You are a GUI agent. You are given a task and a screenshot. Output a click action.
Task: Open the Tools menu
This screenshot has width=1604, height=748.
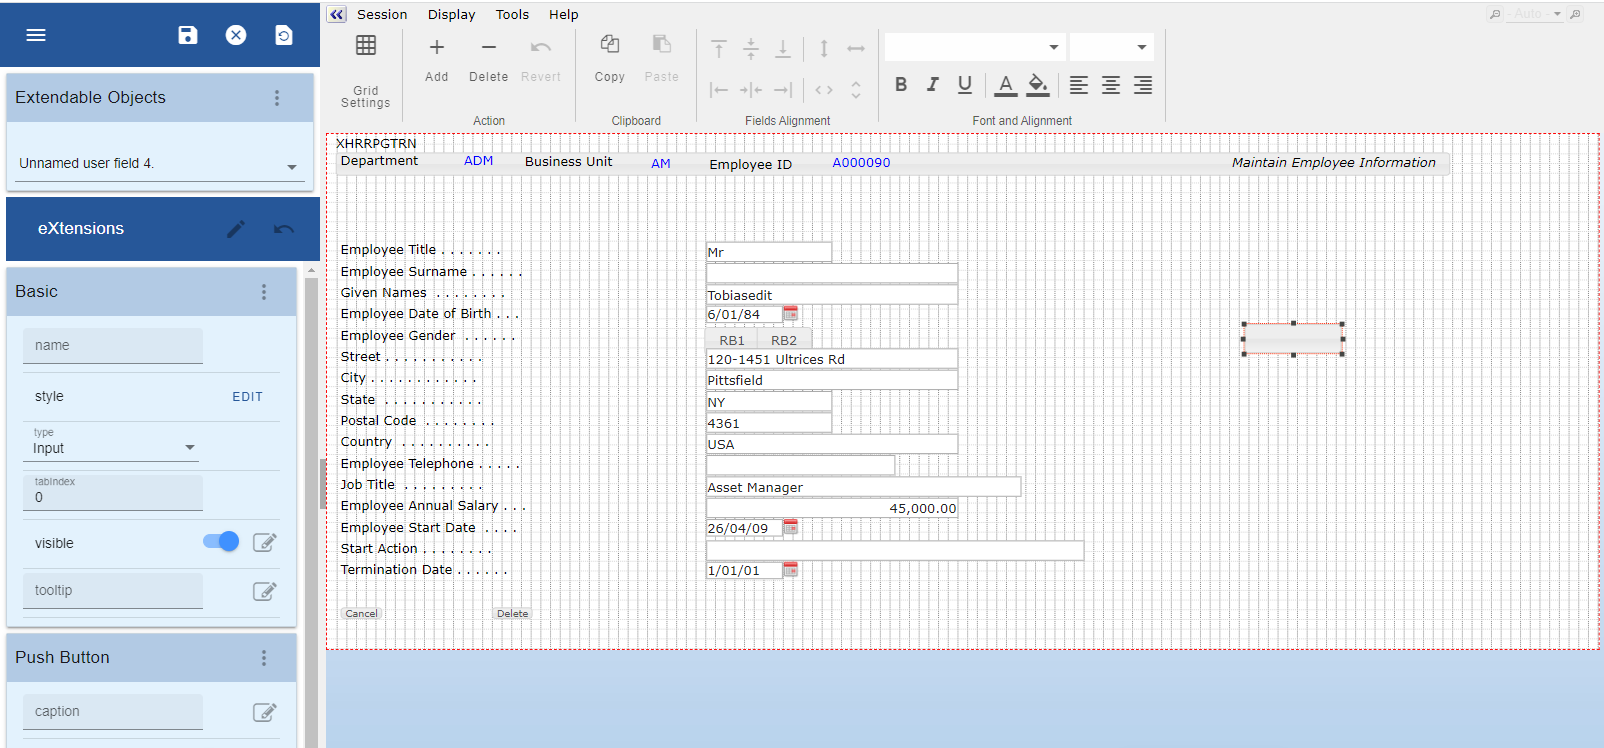[x=512, y=15]
